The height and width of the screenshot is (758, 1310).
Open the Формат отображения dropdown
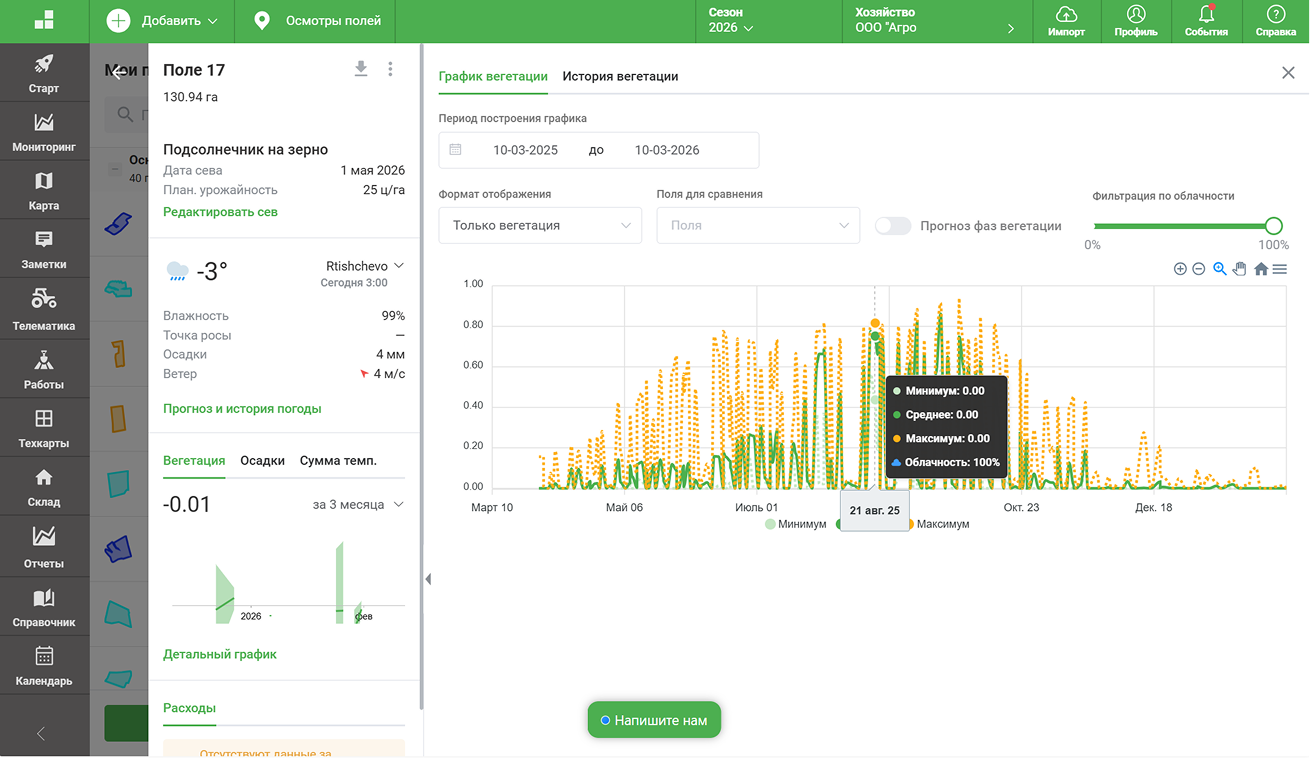(x=540, y=226)
